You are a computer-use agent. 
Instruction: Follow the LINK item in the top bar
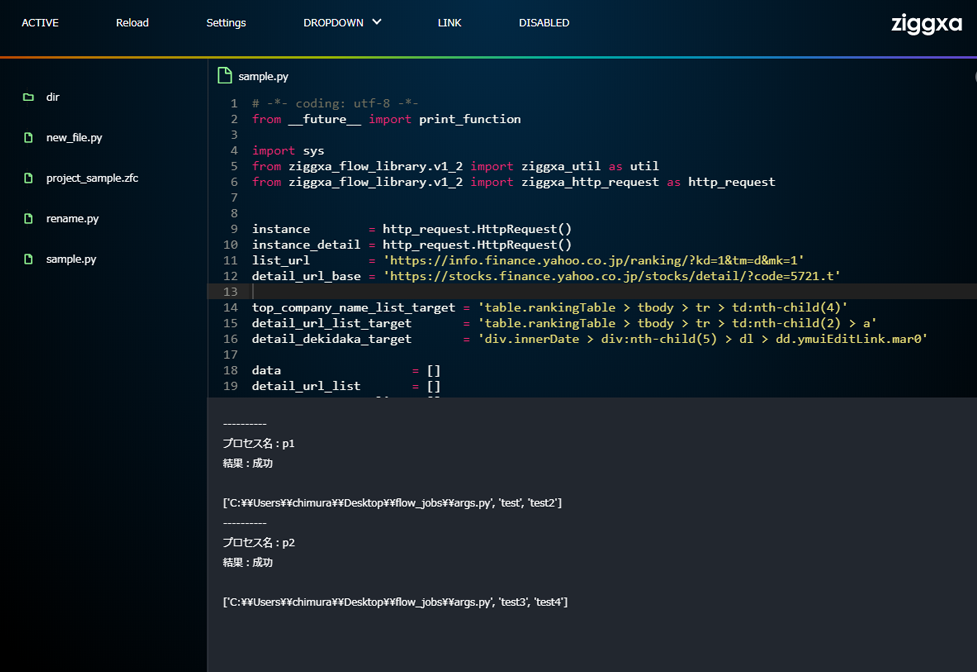[x=449, y=23]
